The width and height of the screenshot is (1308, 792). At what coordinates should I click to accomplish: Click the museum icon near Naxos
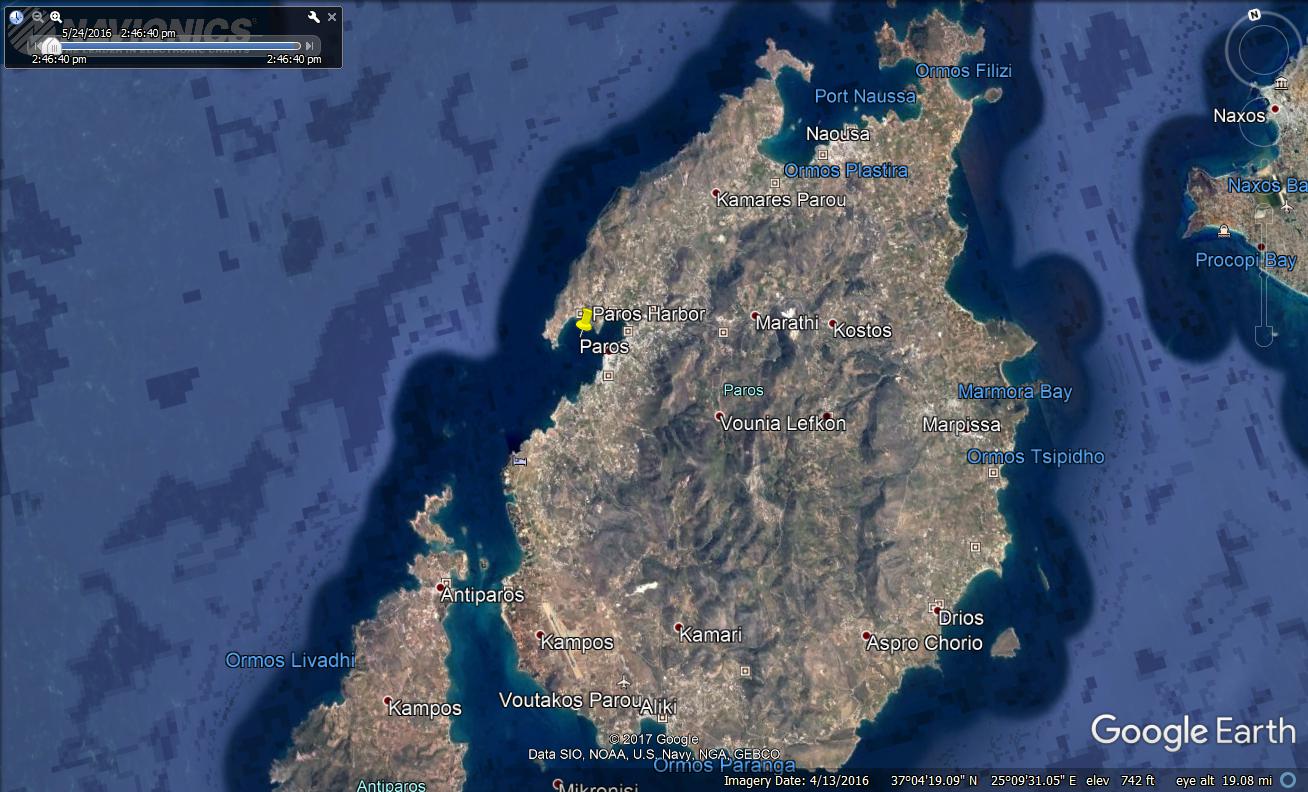(1281, 82)
